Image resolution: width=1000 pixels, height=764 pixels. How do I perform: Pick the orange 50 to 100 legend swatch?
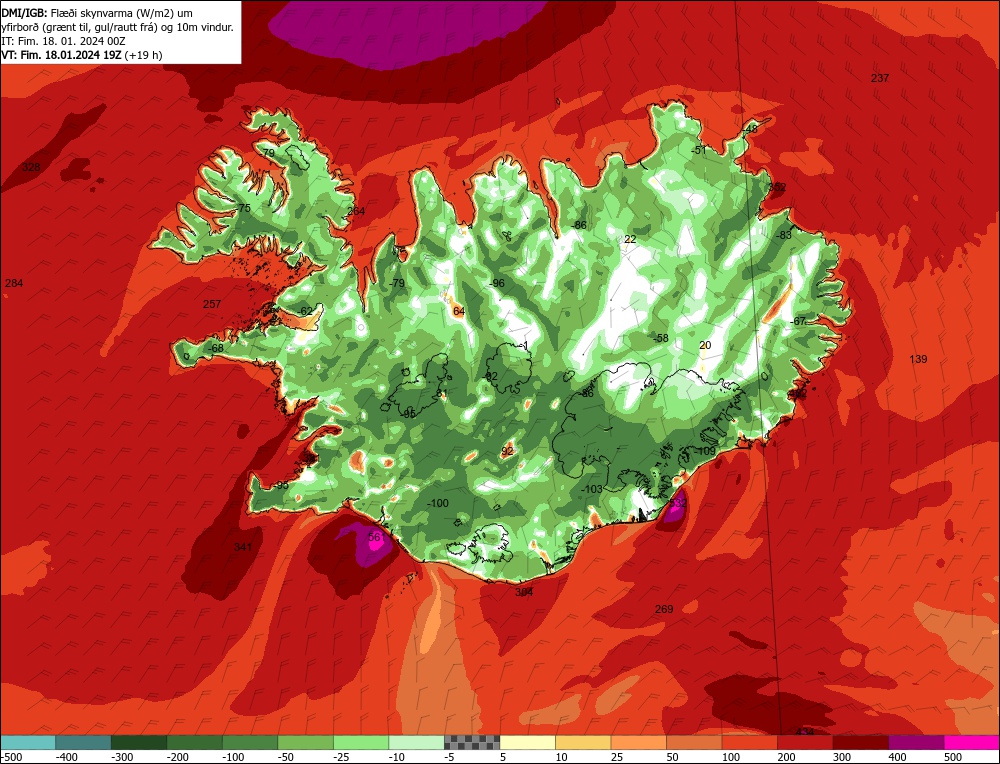click(694, 742)
